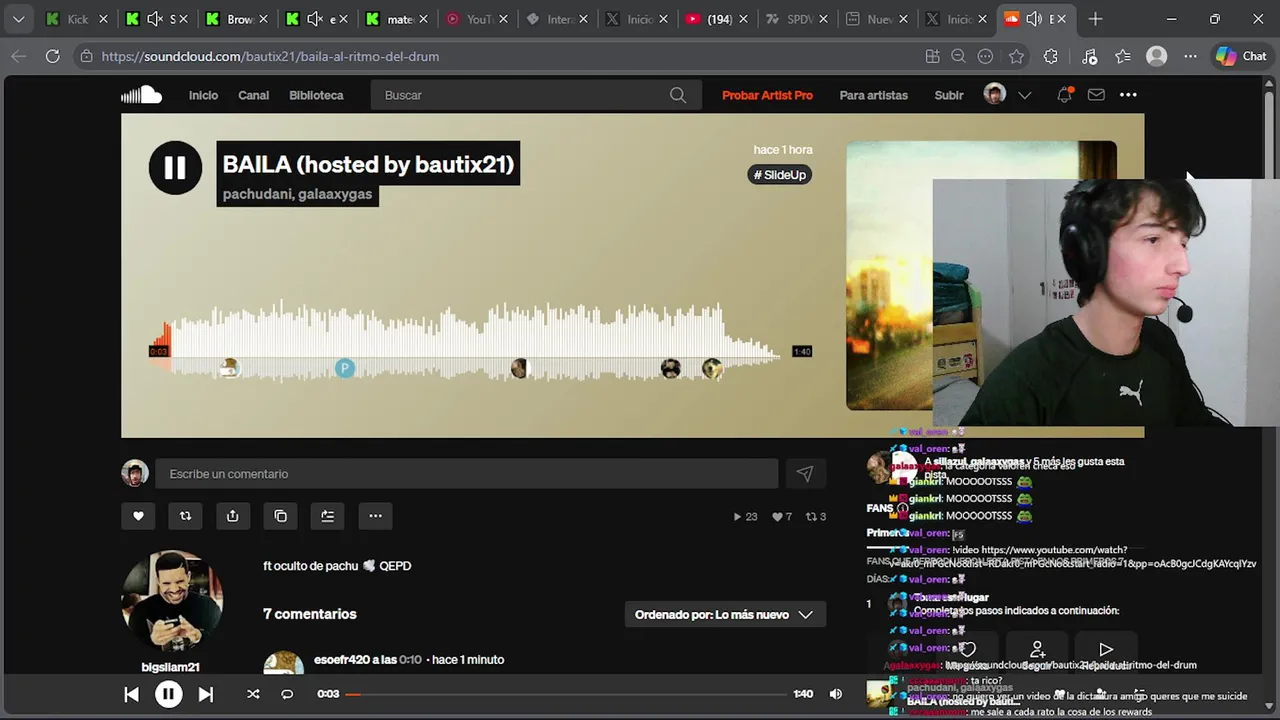The image size is (1280, 720).
Task: Click the 'BAILA (hosted by bautix21)' title
Action: 368,164
